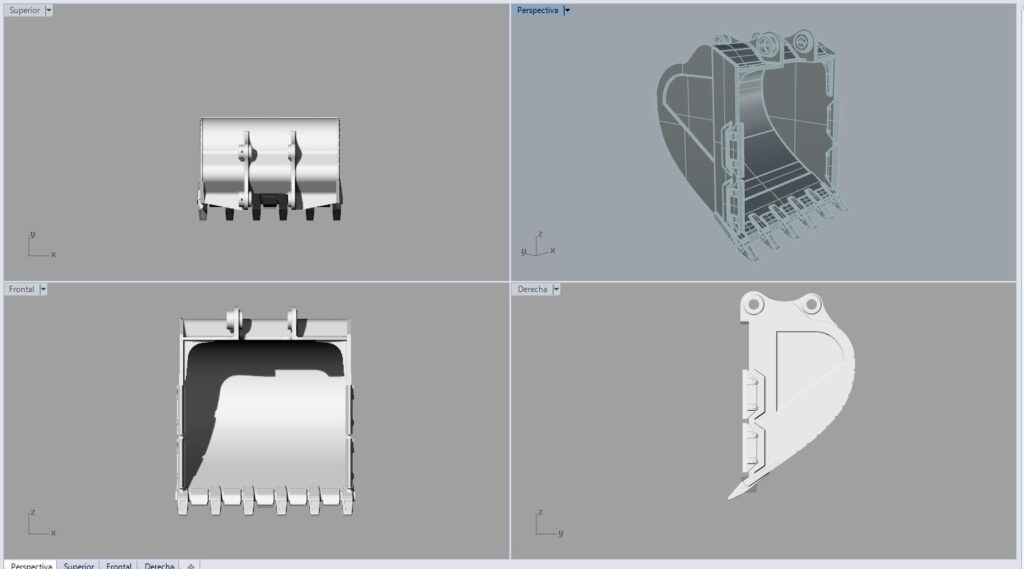Click the Superior viewport title label
Image resolution: width=1024 pixels, height=569 pixels.
click(x=24, y=10)
